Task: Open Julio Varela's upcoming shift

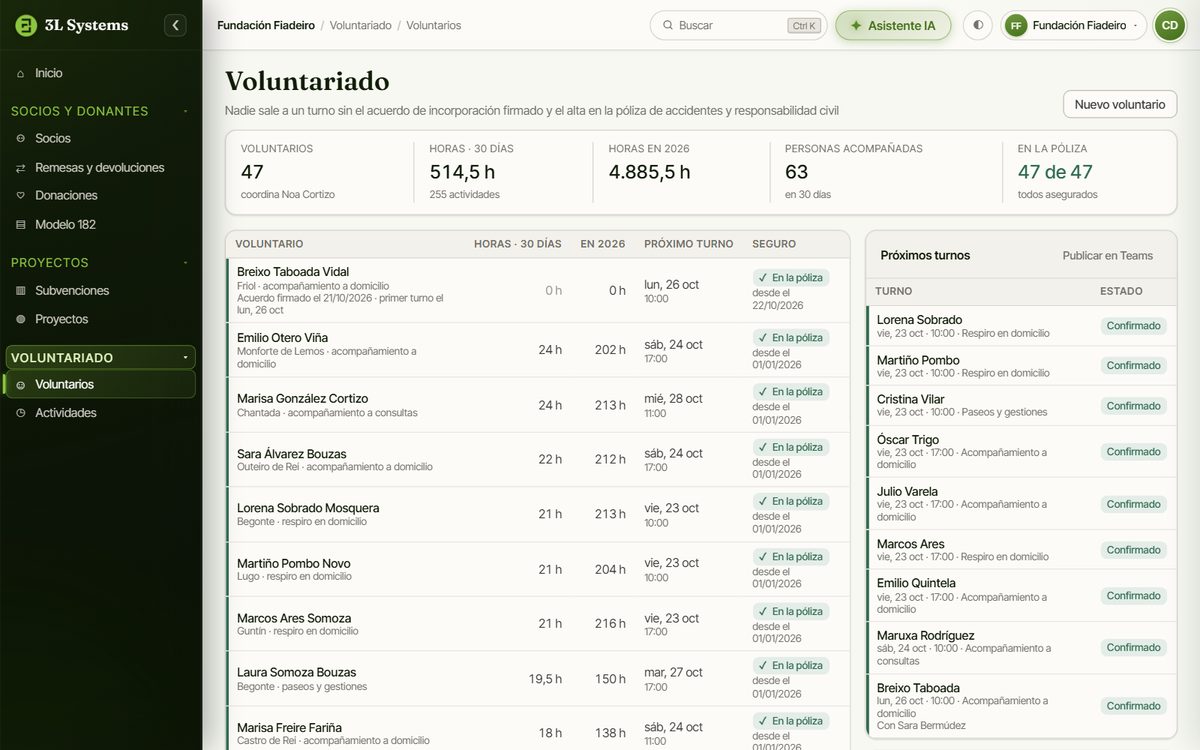Action: pyautogui.click(x=1021, y=504)
